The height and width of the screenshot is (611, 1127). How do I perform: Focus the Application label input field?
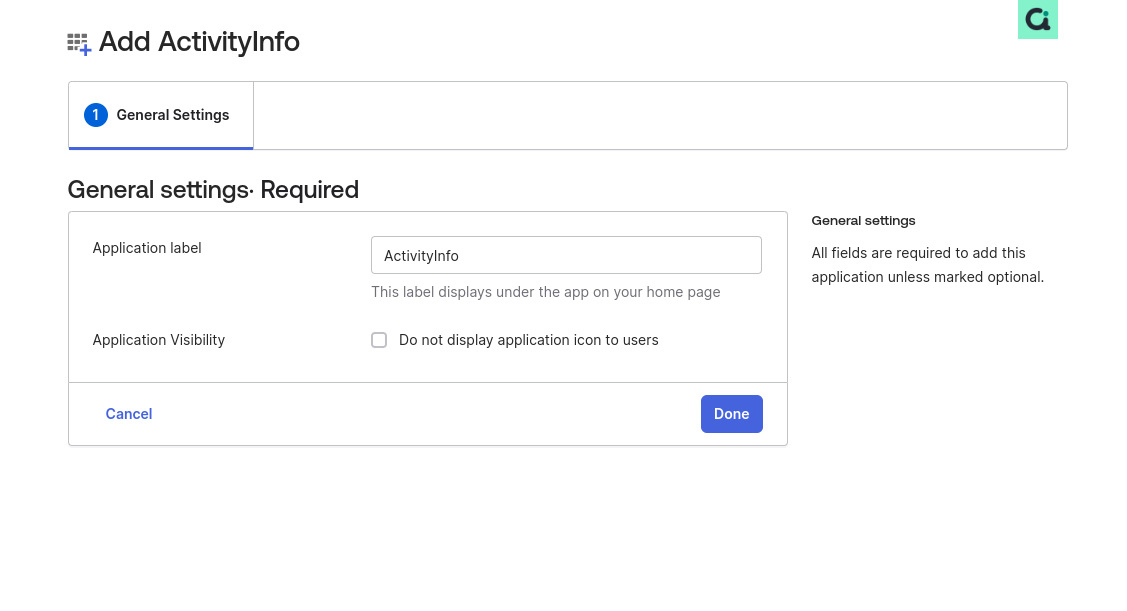coord(566,255)
